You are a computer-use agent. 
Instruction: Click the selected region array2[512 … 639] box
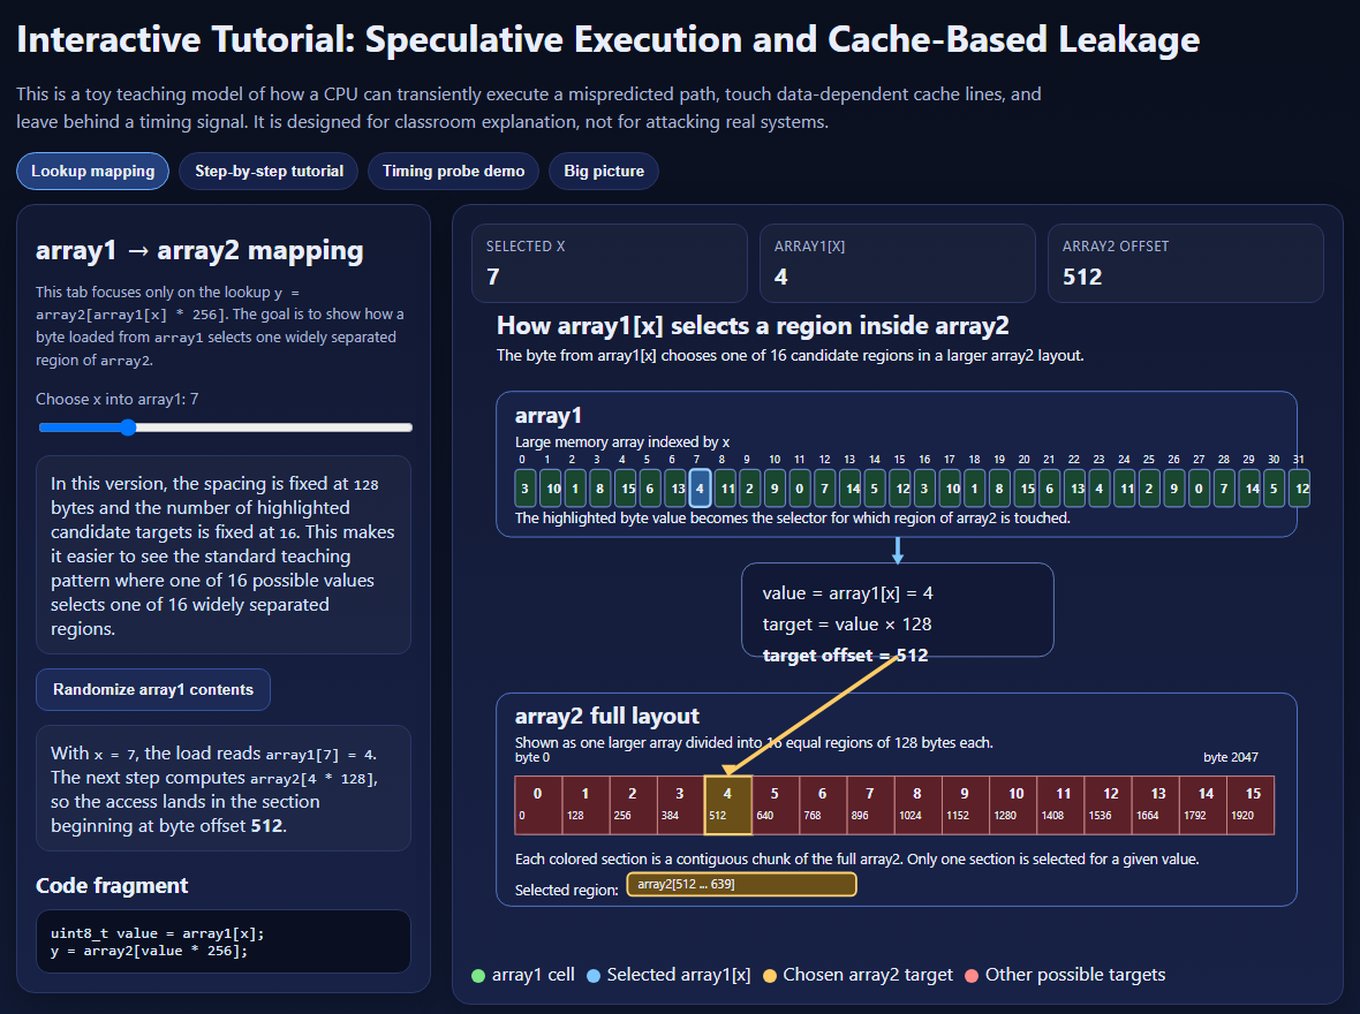742,884
